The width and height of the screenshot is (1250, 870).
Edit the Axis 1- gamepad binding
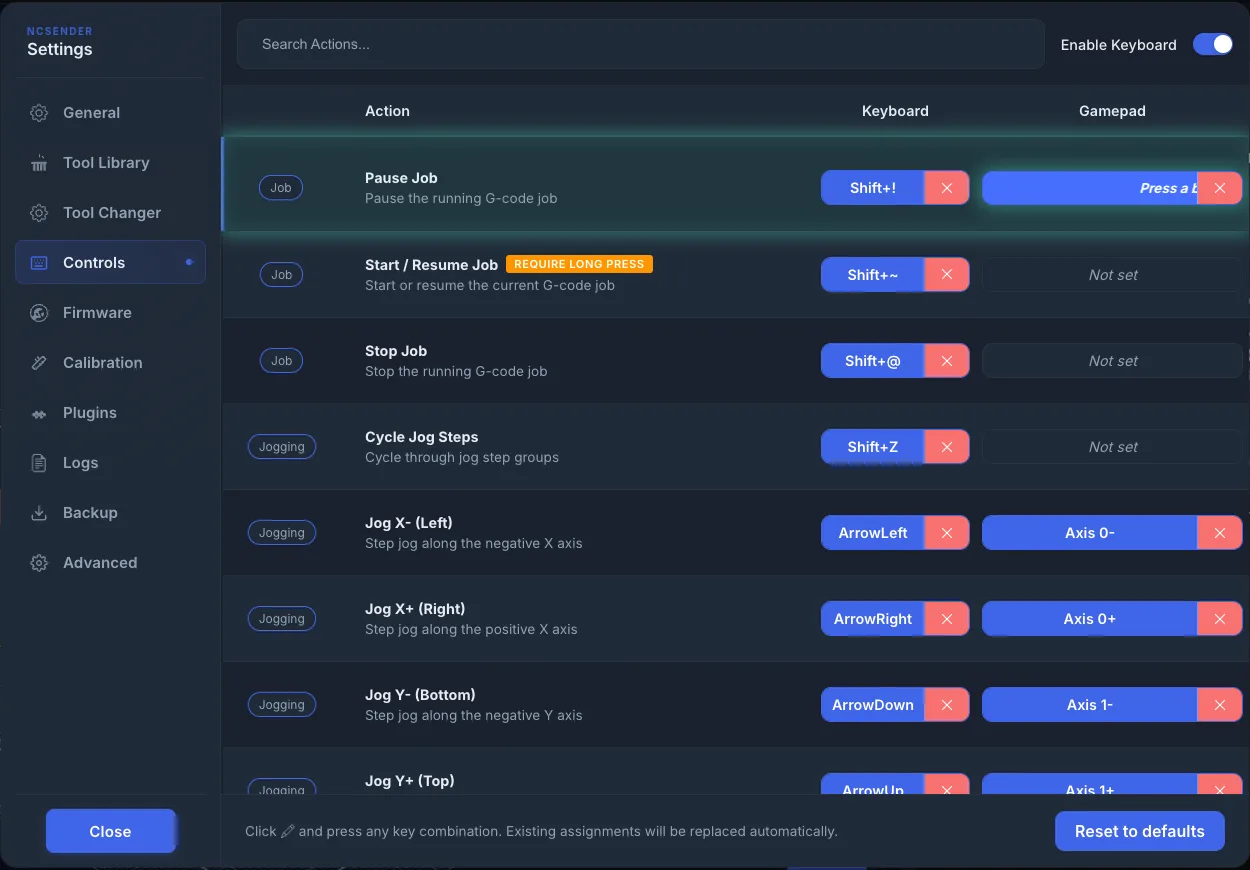click(x=1090, y=705)
